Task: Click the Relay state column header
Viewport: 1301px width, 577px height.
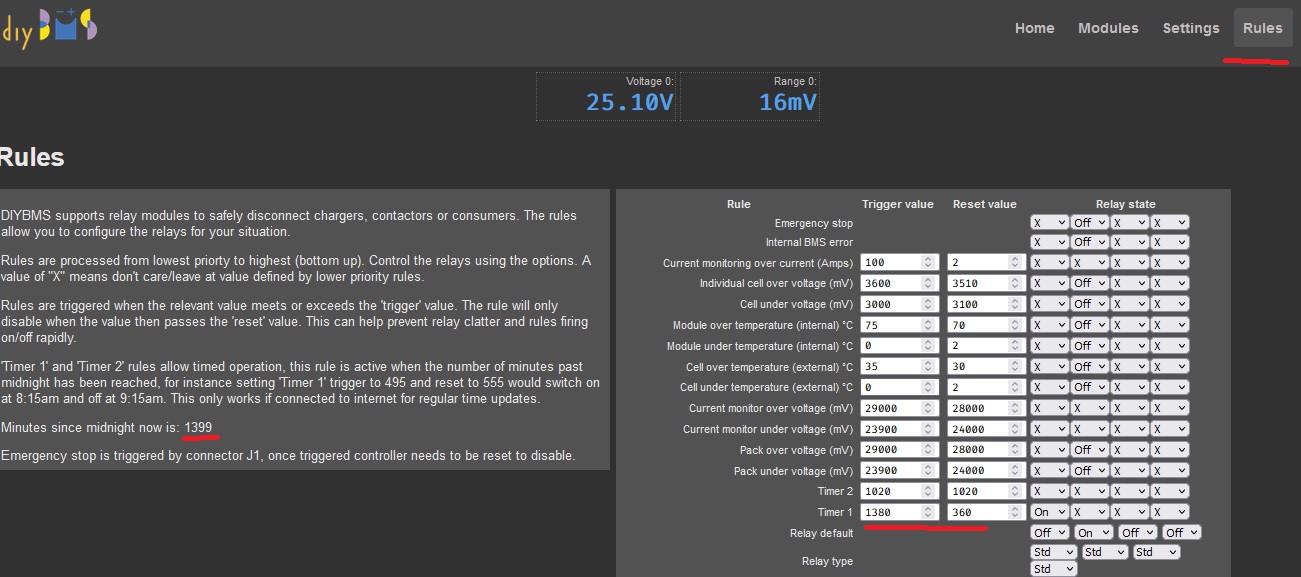Action: [x=1125, y=204]
